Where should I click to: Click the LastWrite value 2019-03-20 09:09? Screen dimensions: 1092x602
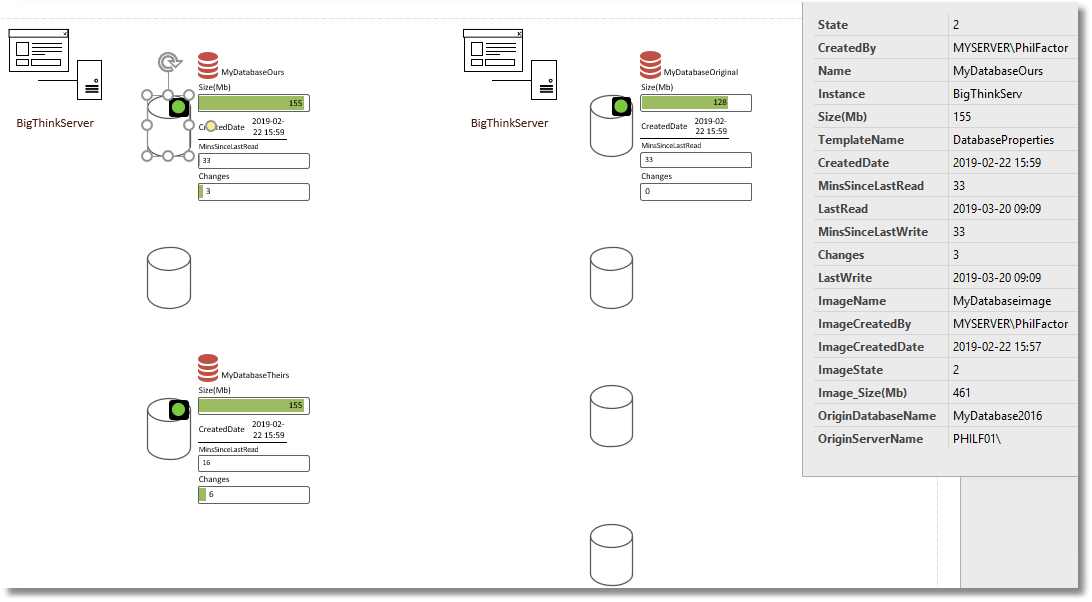tap(997, 277)
